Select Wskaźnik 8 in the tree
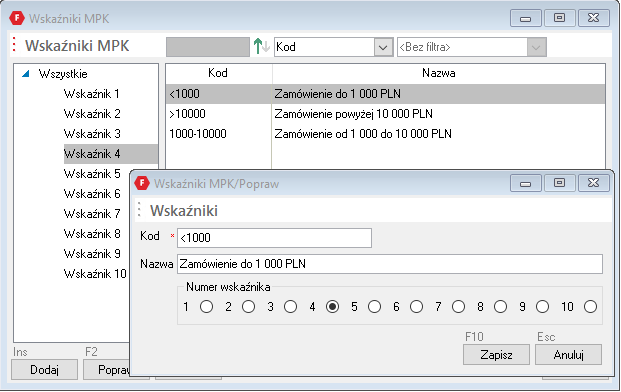 [92, 234]
